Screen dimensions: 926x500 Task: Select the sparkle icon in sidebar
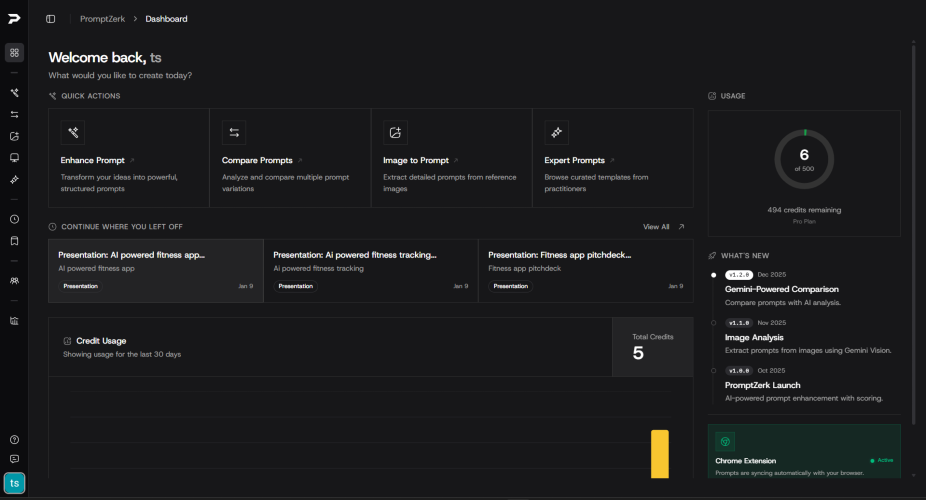click(14, 179)
